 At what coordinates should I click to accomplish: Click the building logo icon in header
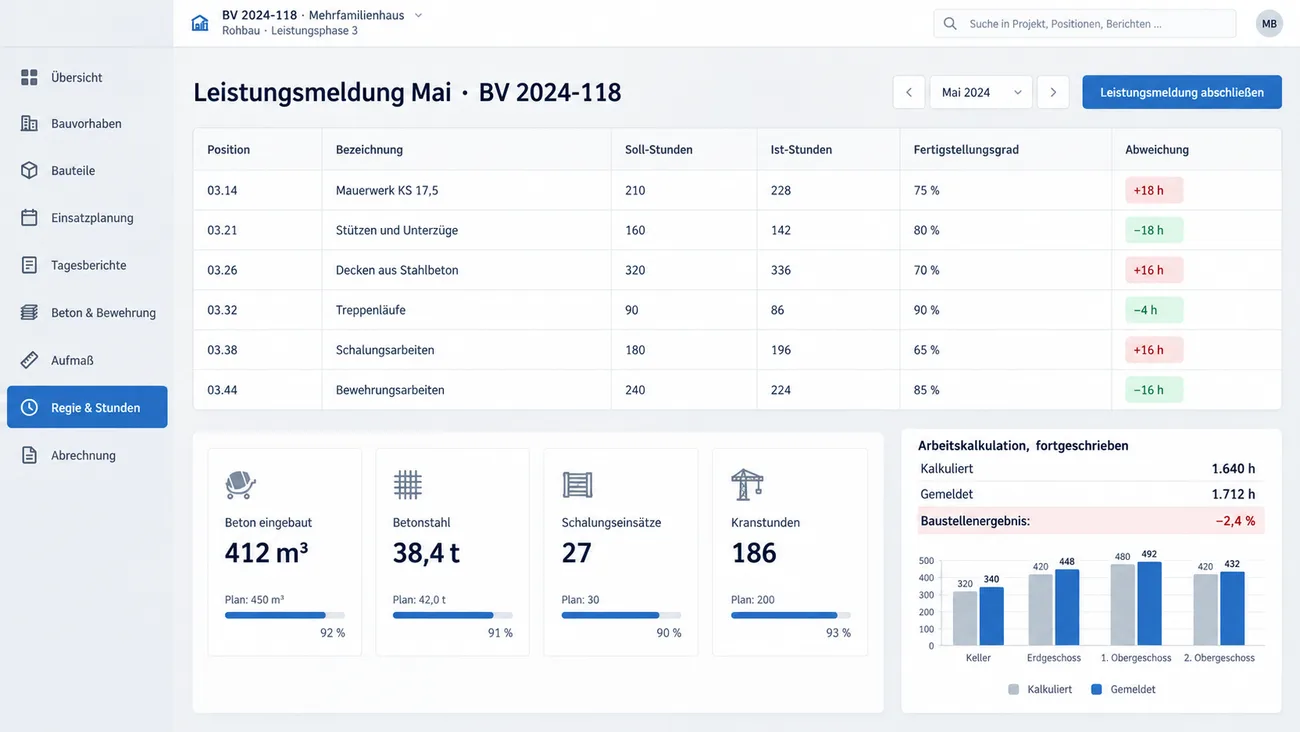[x=200, y=23]
